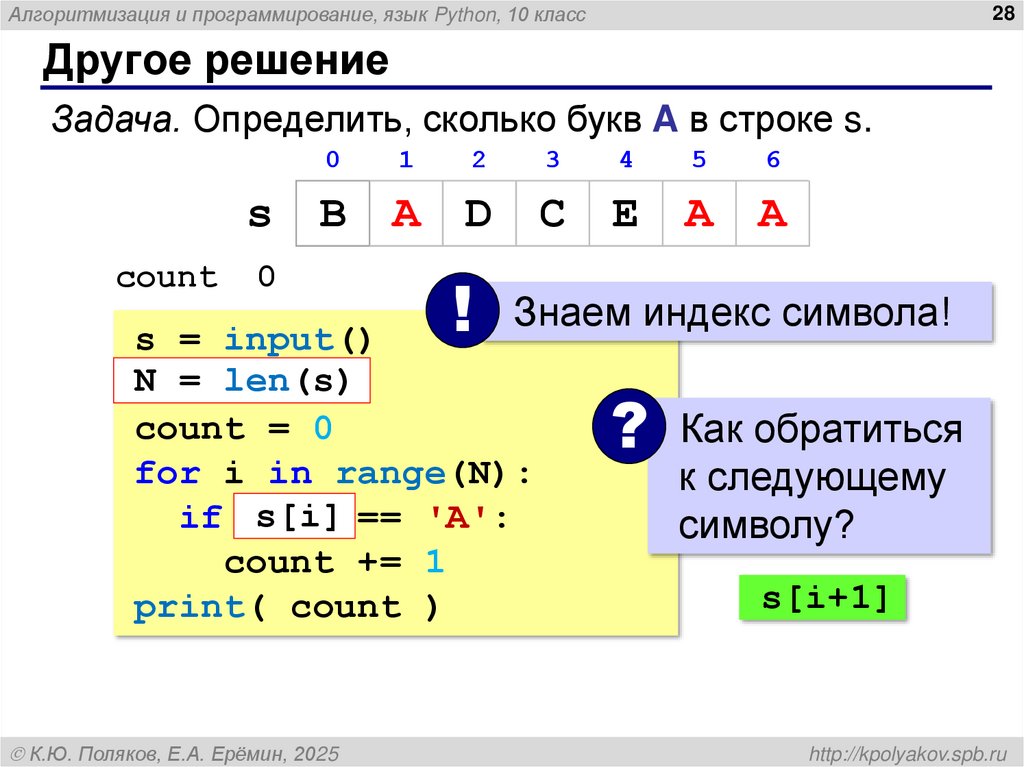The image size is (1024, 767).
Task: Select the green s[i+1] answer badge
Action: [x=822, y=596]
